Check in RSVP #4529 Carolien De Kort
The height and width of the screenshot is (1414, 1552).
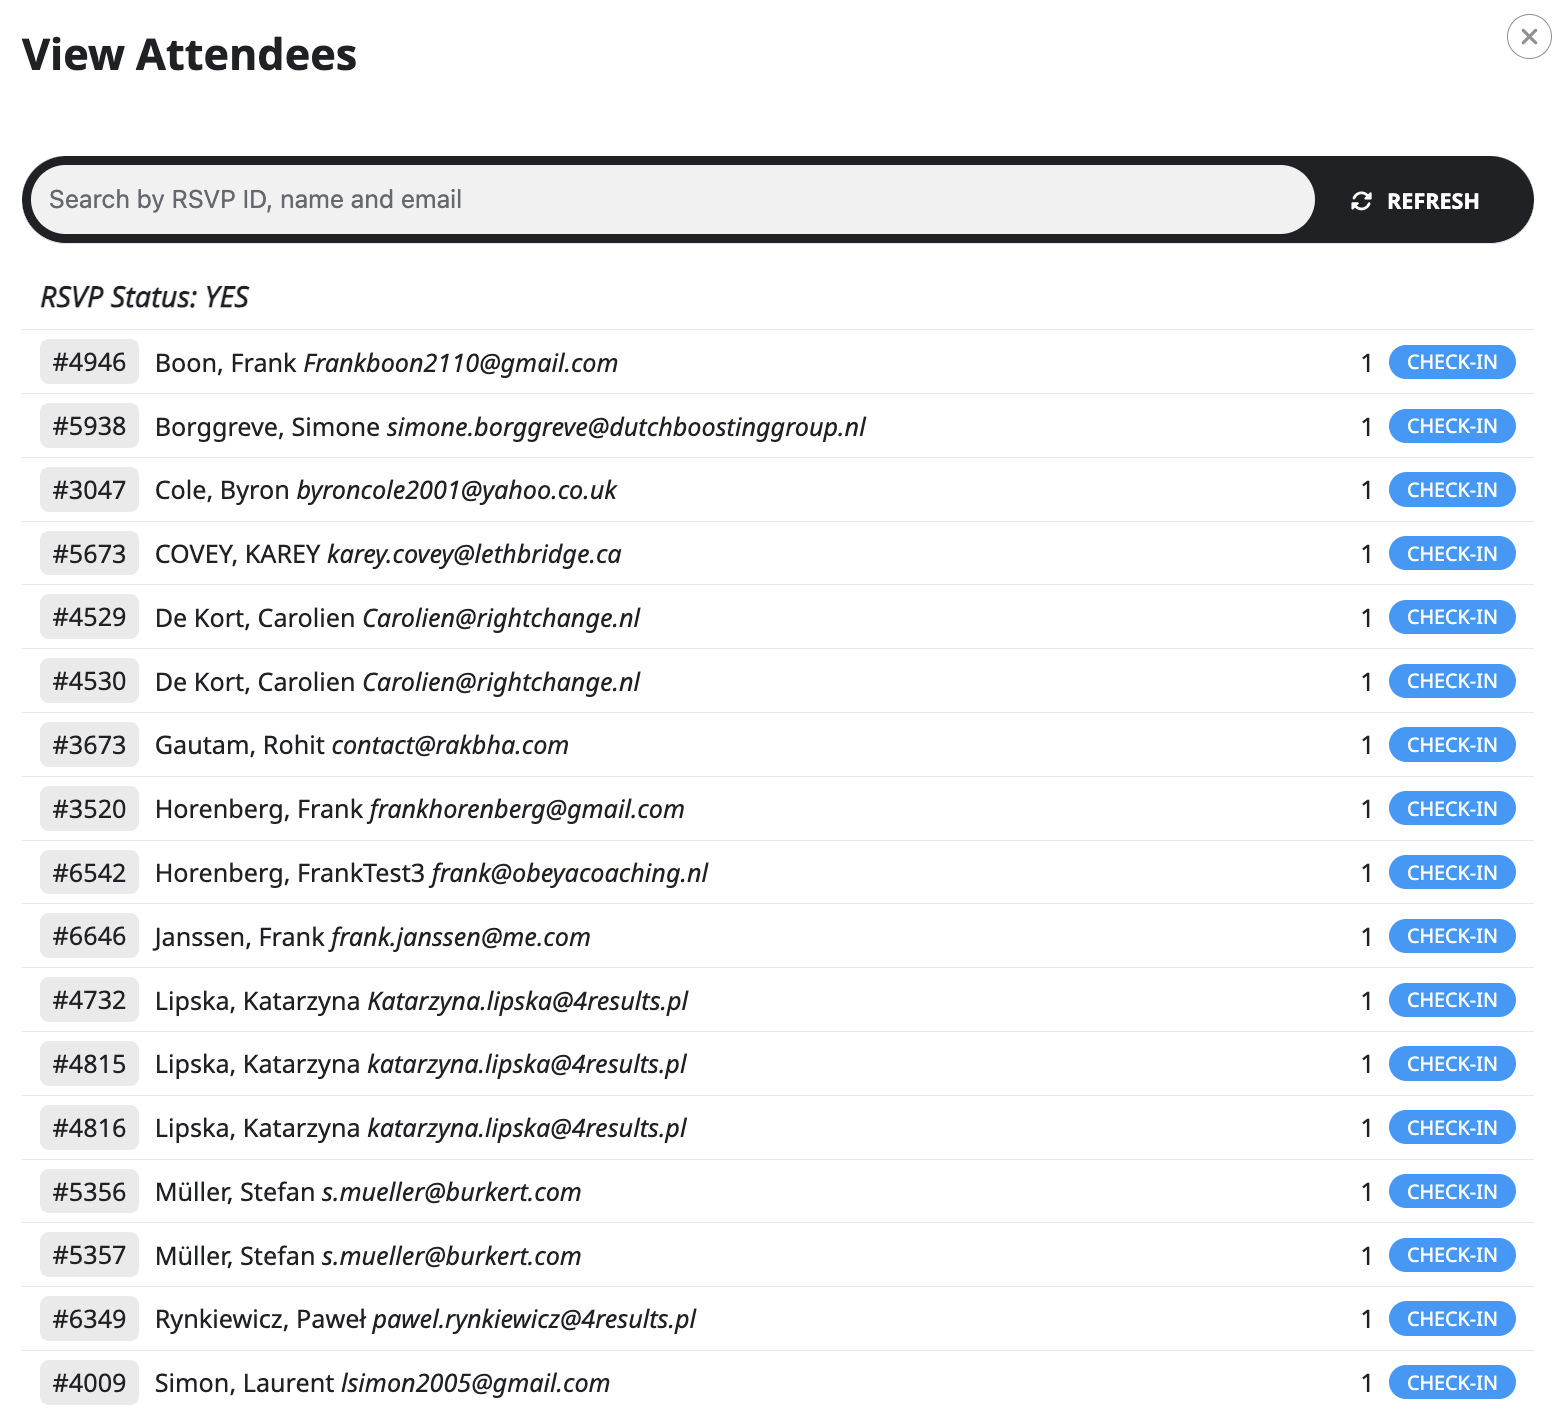(1452, 617)
